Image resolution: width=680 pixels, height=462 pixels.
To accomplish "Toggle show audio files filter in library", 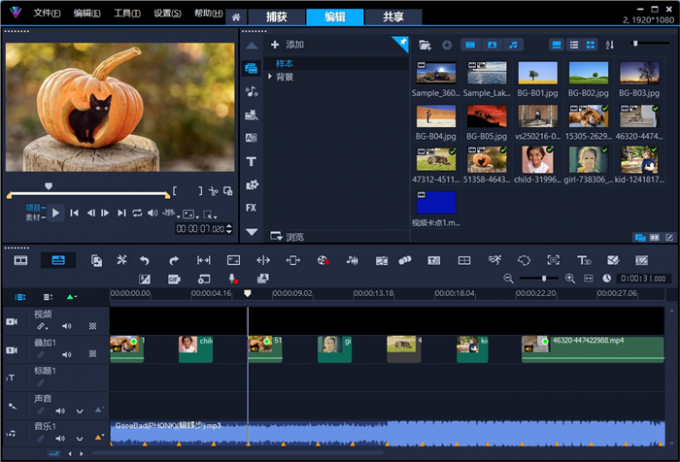I will coord(513,45).
